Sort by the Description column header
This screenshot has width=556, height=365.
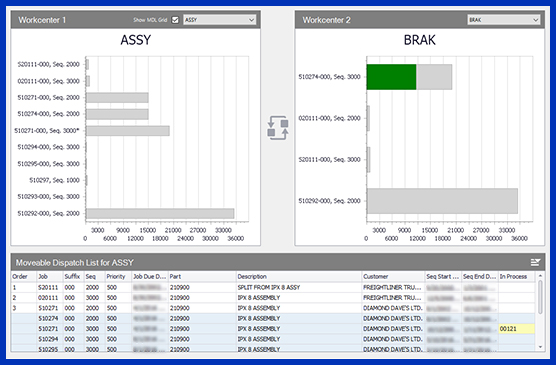point(299,276)
